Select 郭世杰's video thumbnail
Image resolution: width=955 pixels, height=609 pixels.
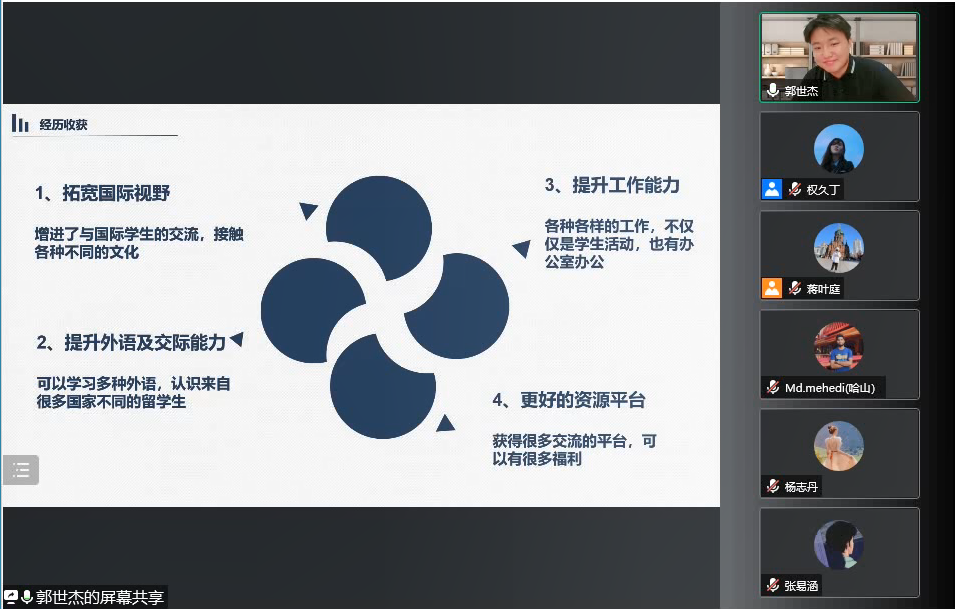pos(839,57)
